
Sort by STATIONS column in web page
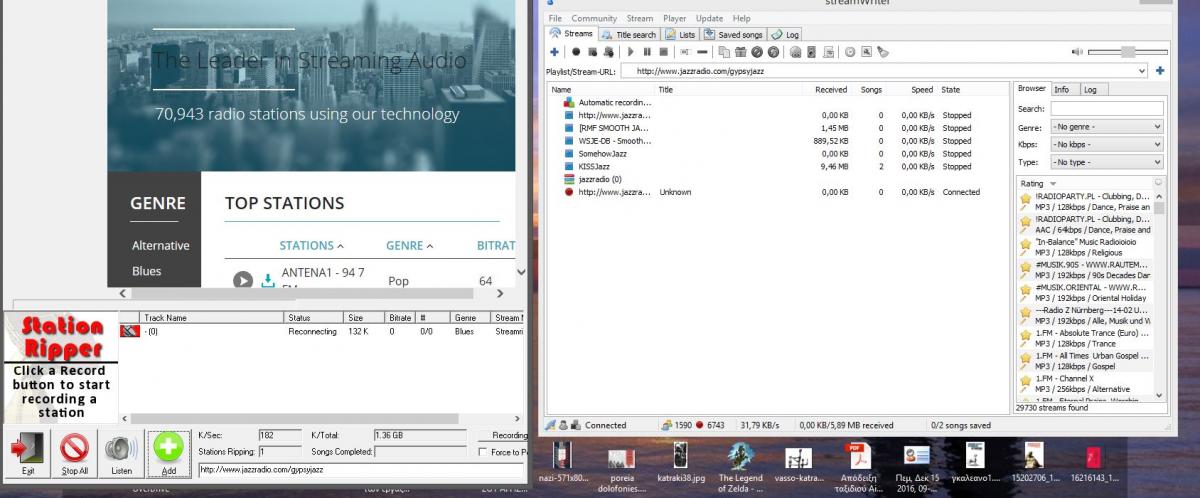point(311,245)
